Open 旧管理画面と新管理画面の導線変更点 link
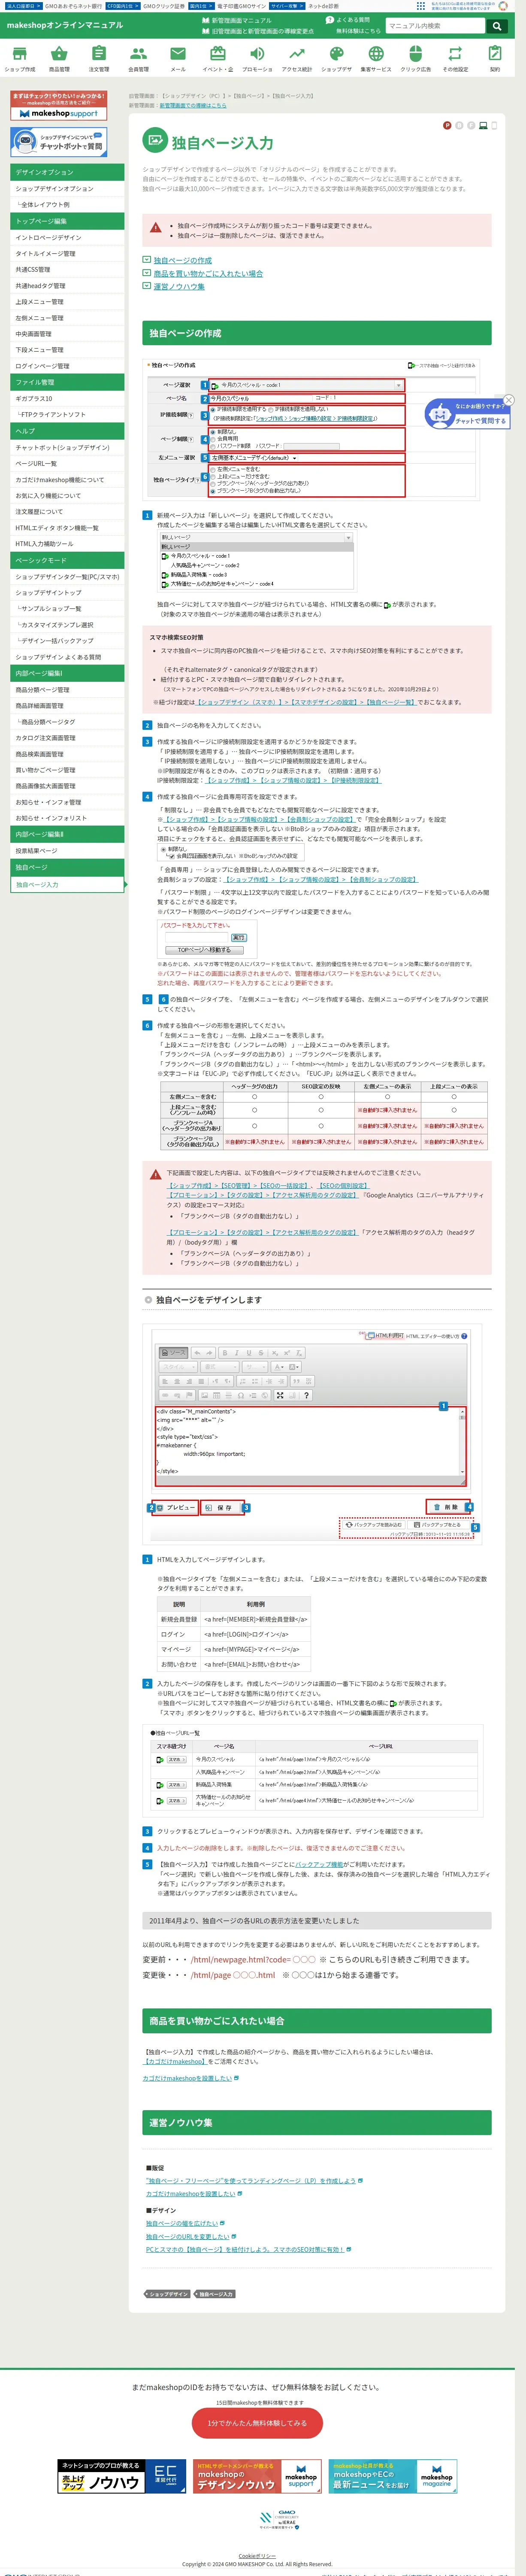Image resolution: width=526 pixels, height=2576 pixels. 258,31
